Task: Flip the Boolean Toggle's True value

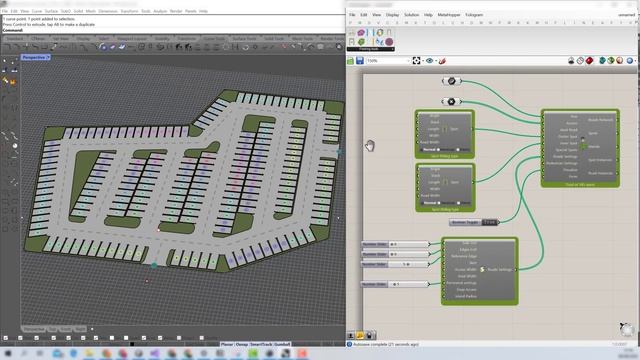Action: [x=490, y=222]
